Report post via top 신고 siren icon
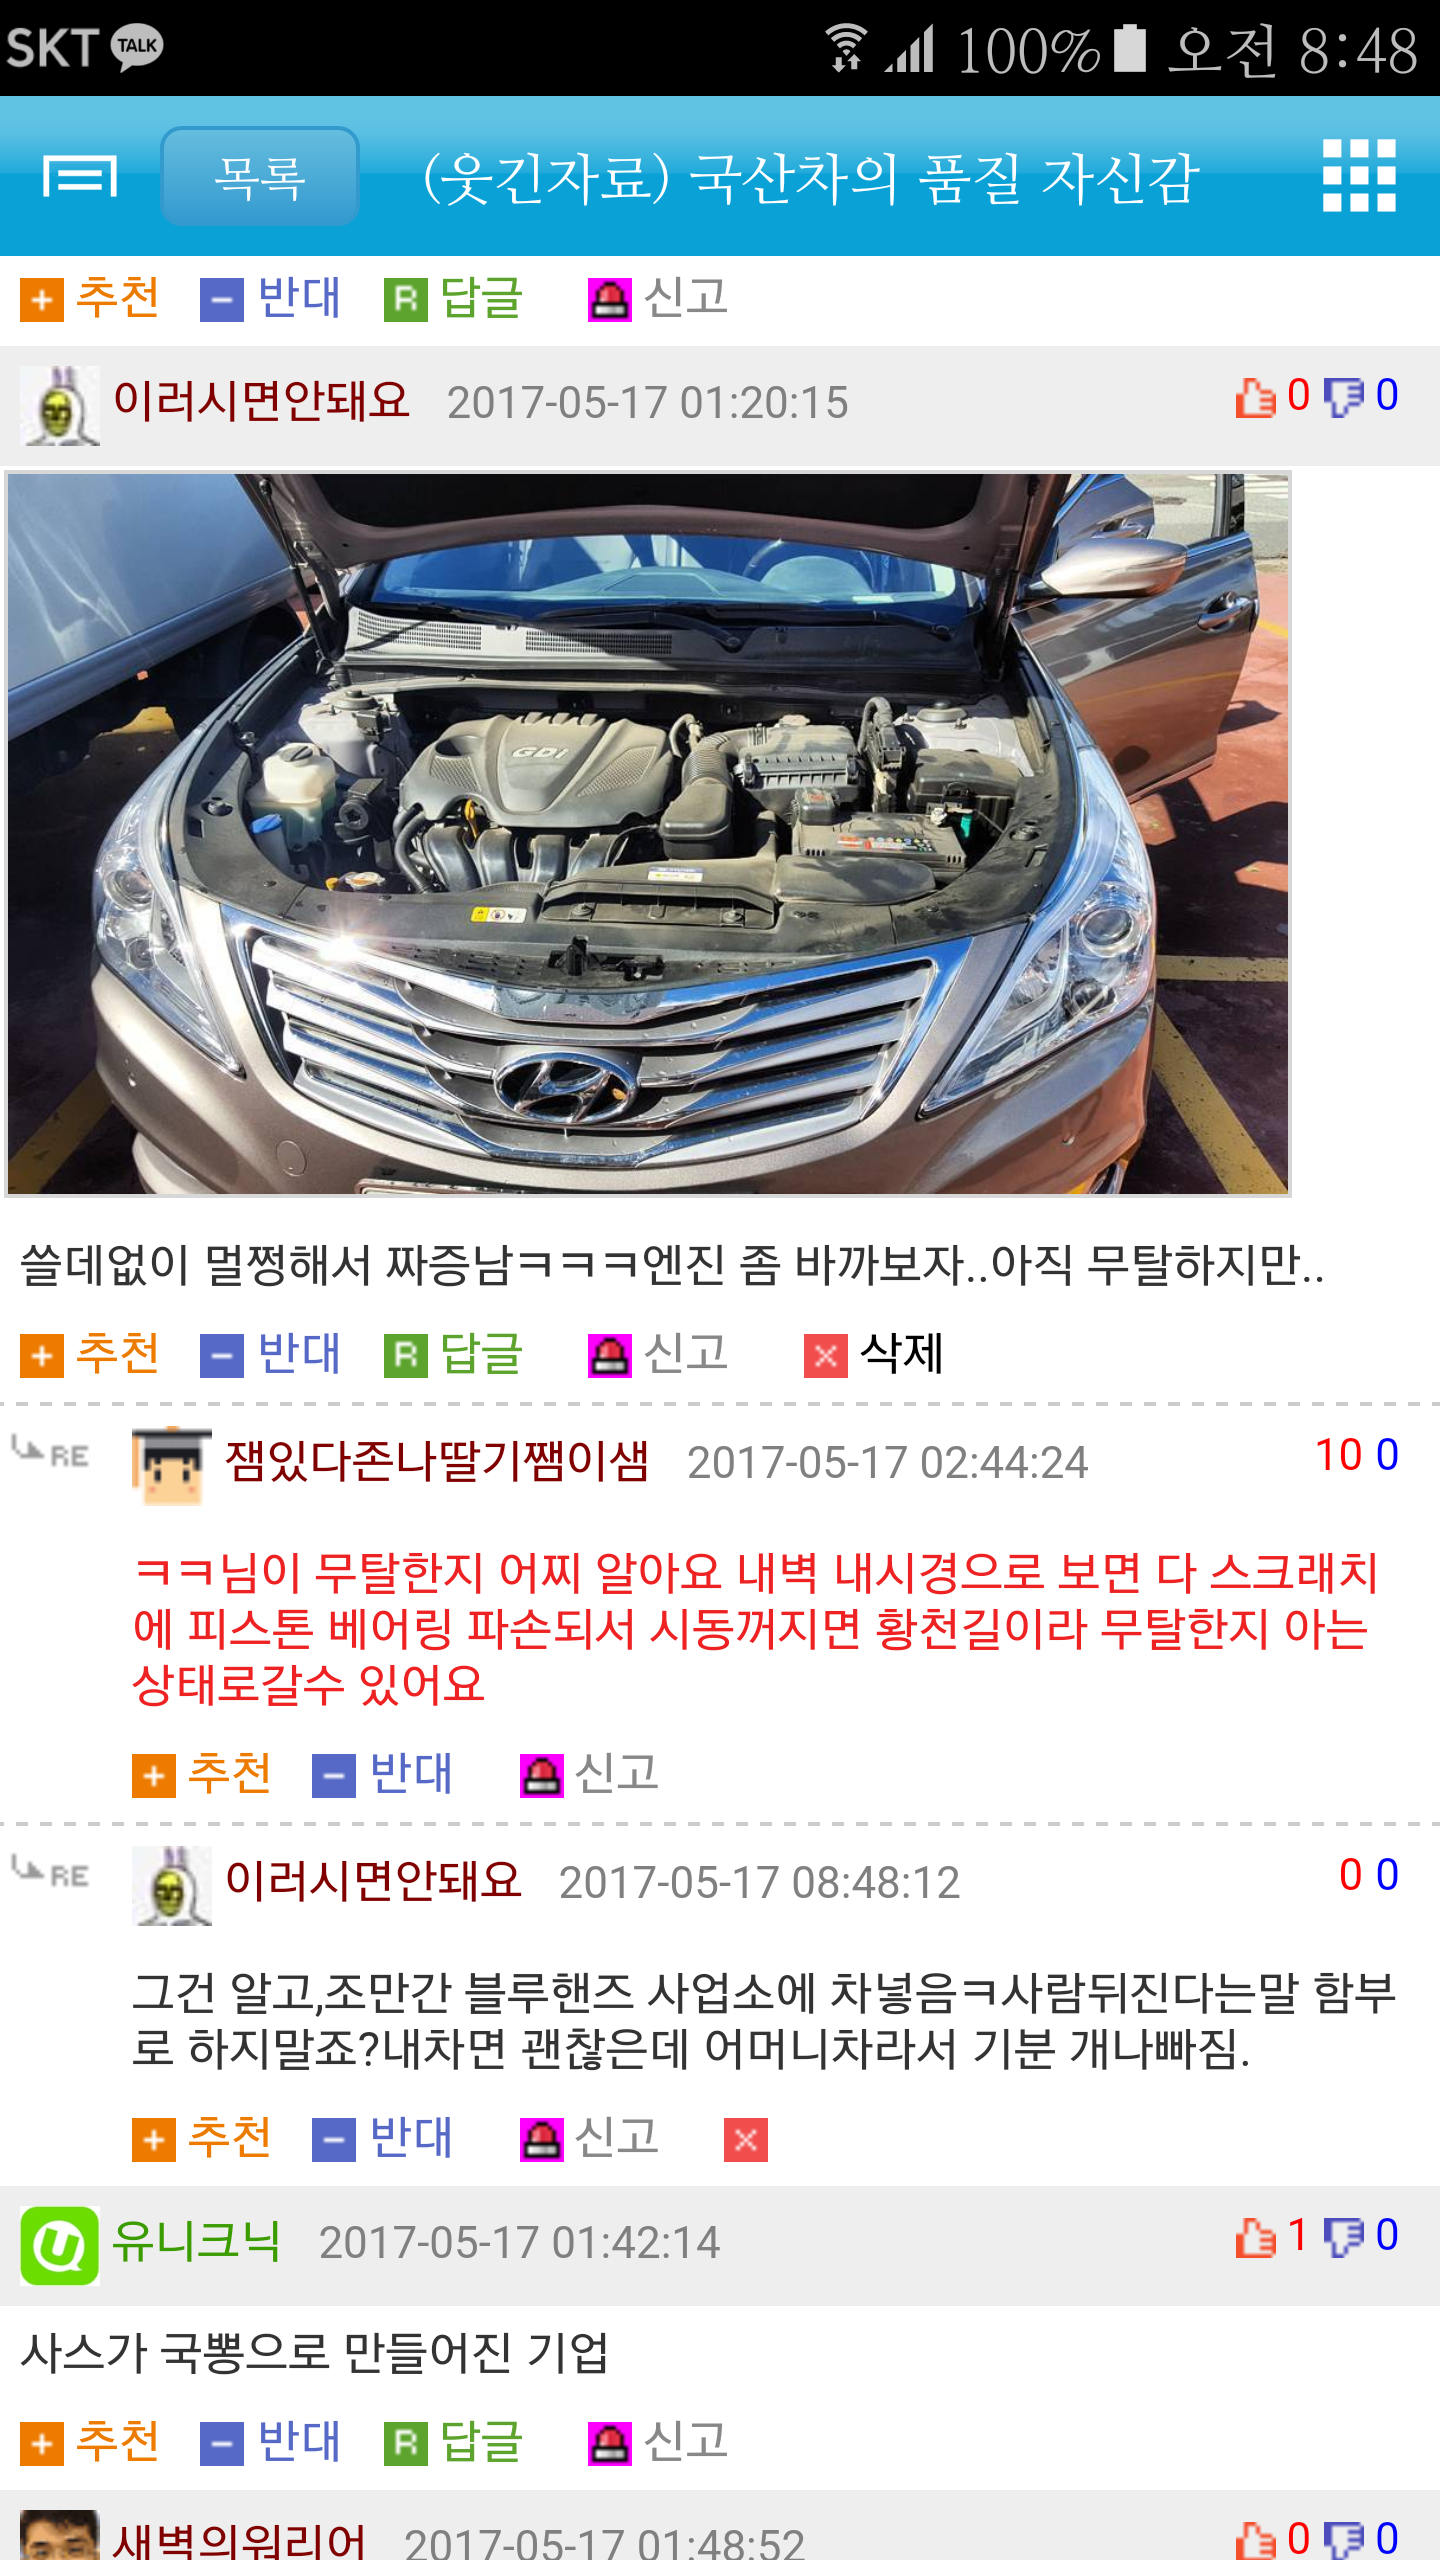 point(609,300)
